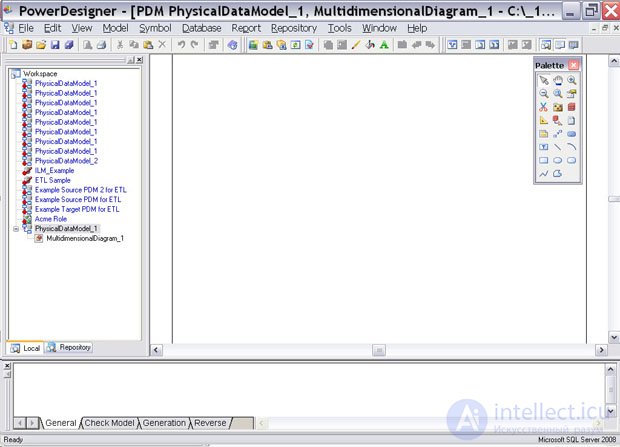Viewport: 620px width, 447px height.
Task: Switch to the General output tab
Action: click(60, 423)
